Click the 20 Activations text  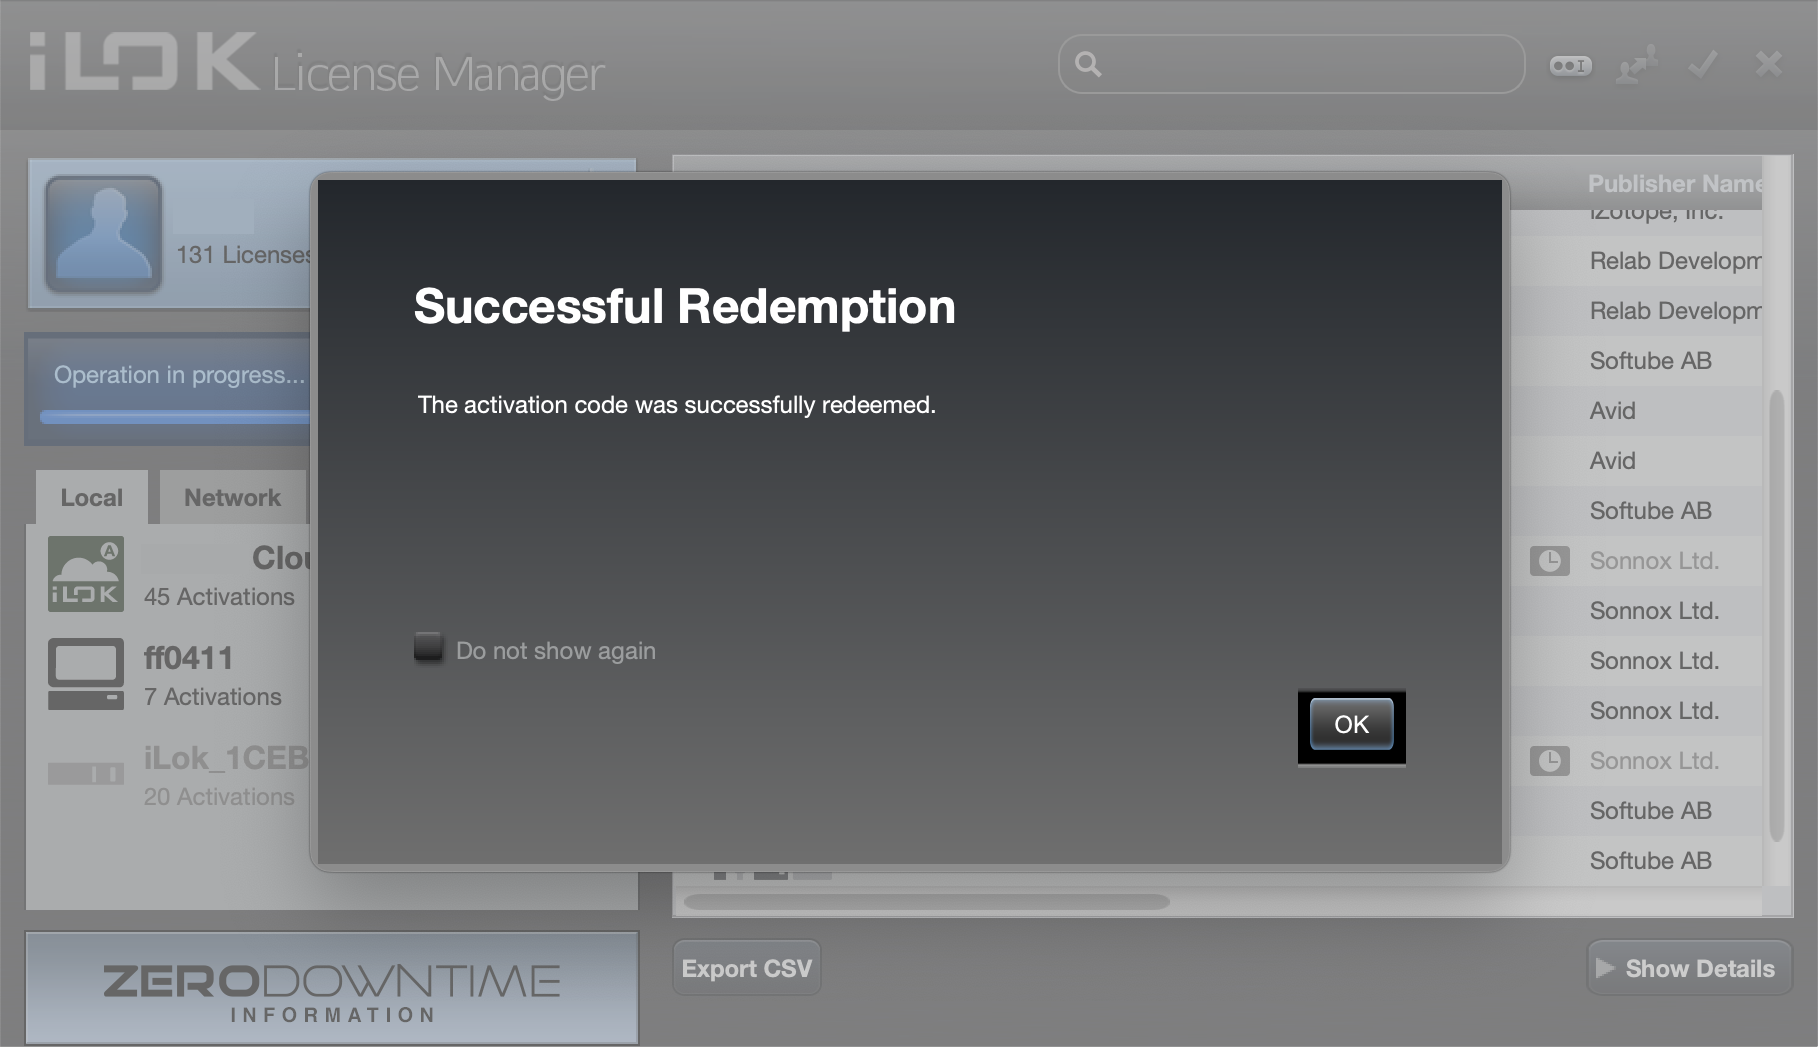point(219,797)
